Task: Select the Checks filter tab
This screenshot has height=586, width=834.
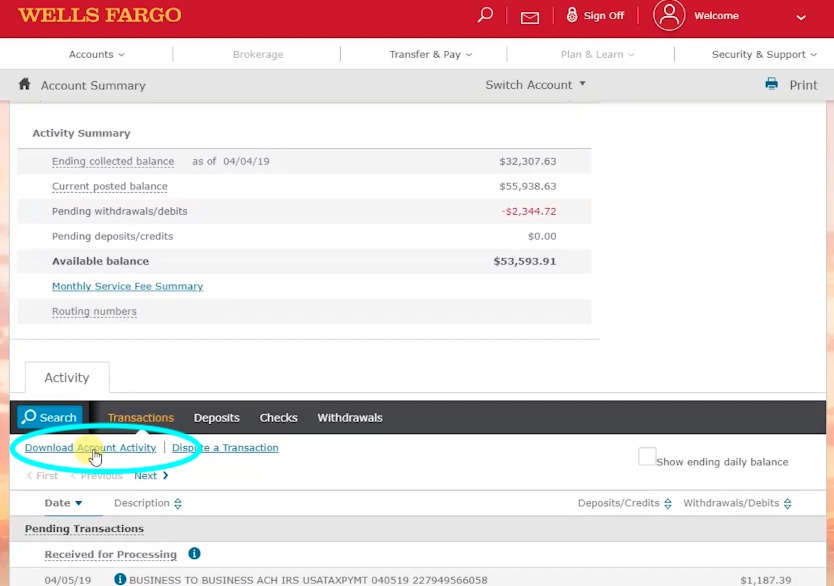Action: [x=278, y=417]
